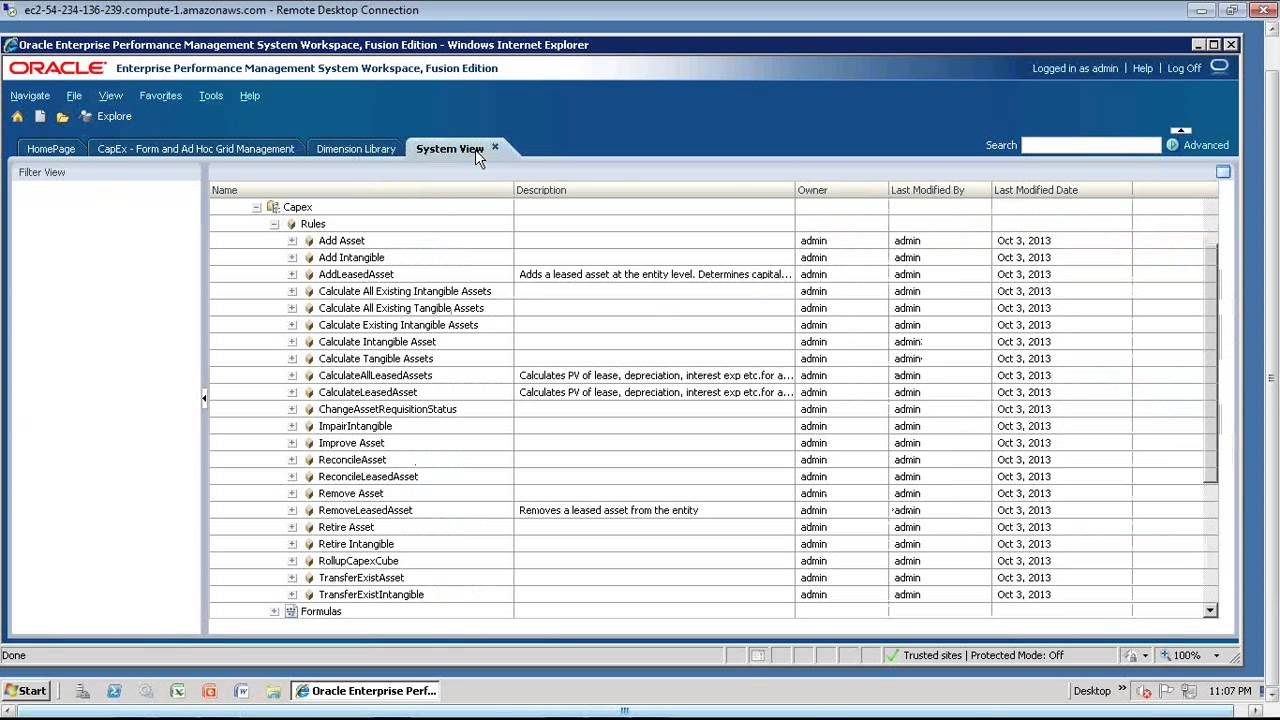Collapse the Filter View side panel arrow

[x=204, y=398]
